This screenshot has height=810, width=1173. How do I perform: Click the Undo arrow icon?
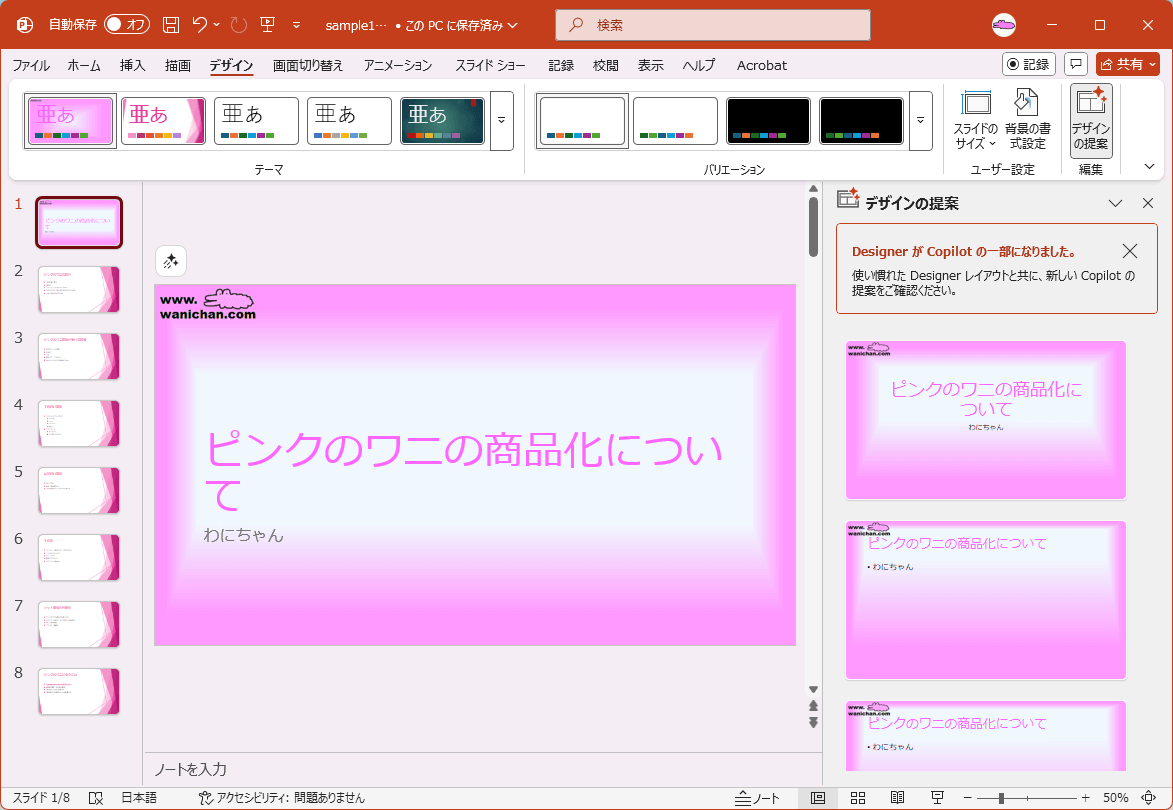pos(200,24)
